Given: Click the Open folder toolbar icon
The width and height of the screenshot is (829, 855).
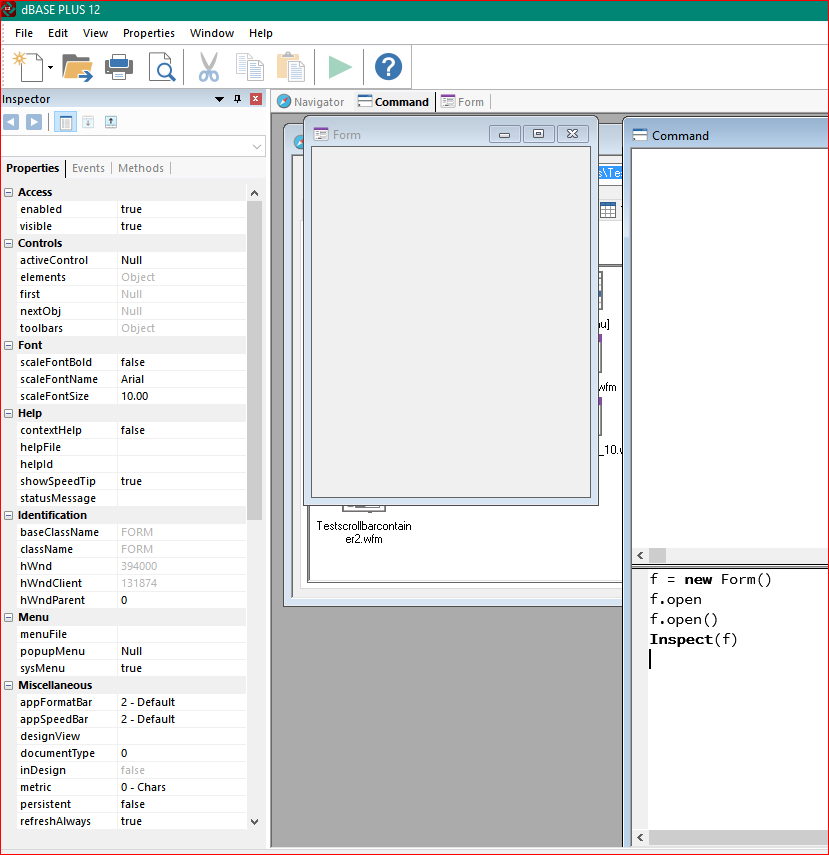Looking at the screenshot, I should (x=77, y=67).
